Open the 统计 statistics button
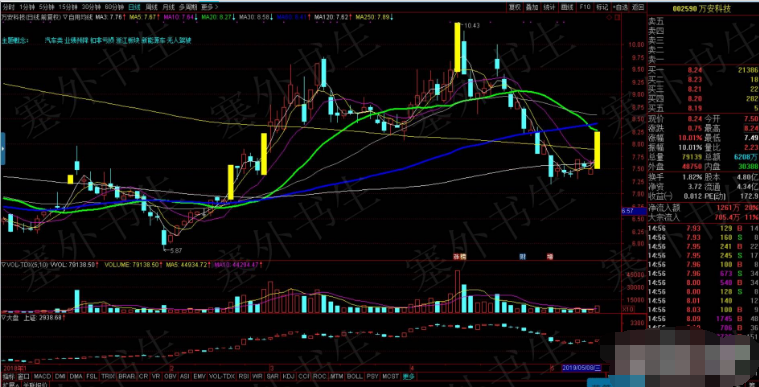The width and height of the screenshot is (759, 387). pyautogui.click(x=549, y=7)
